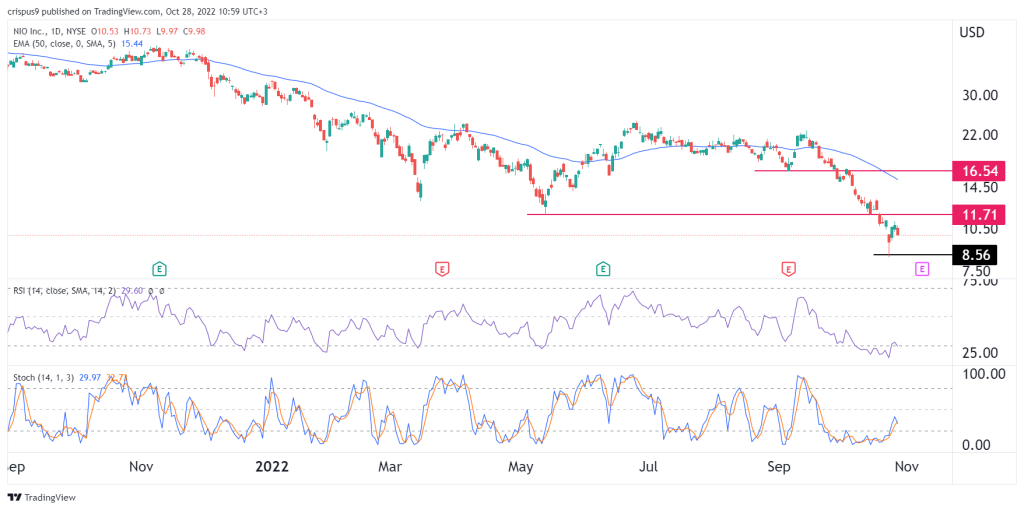Click the 2022 label on time axis
Screen dimensions: 1024x510
coord(272,468)
